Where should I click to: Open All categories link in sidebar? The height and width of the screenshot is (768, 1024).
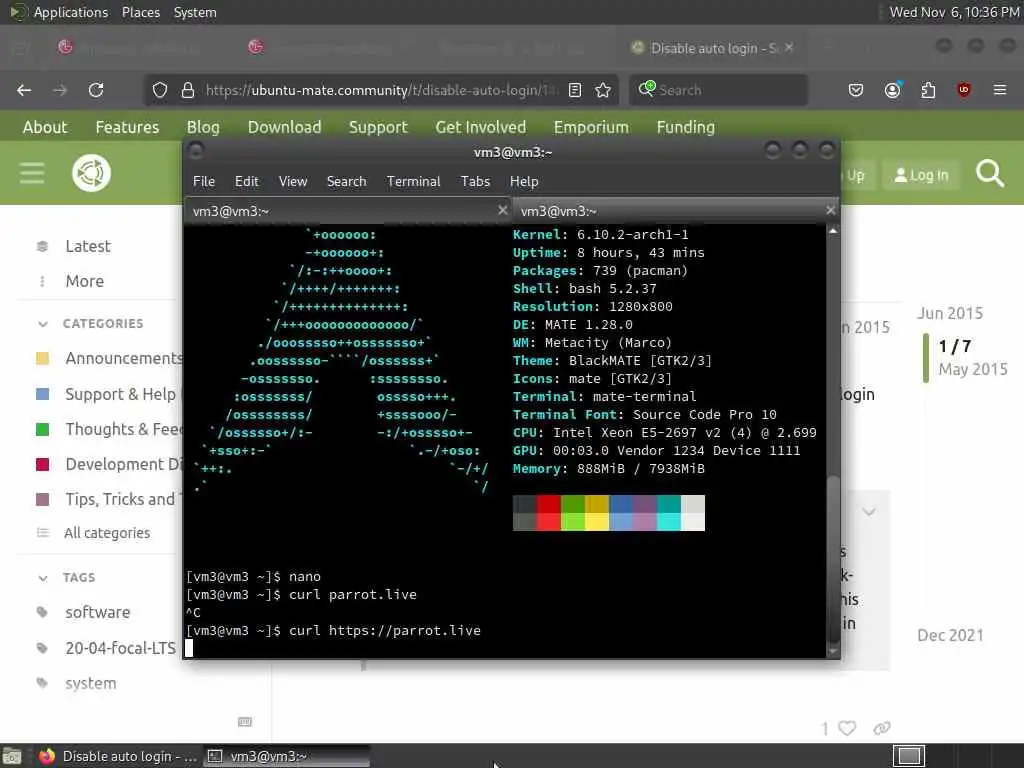pyautogui.click(x=107, y=533)
